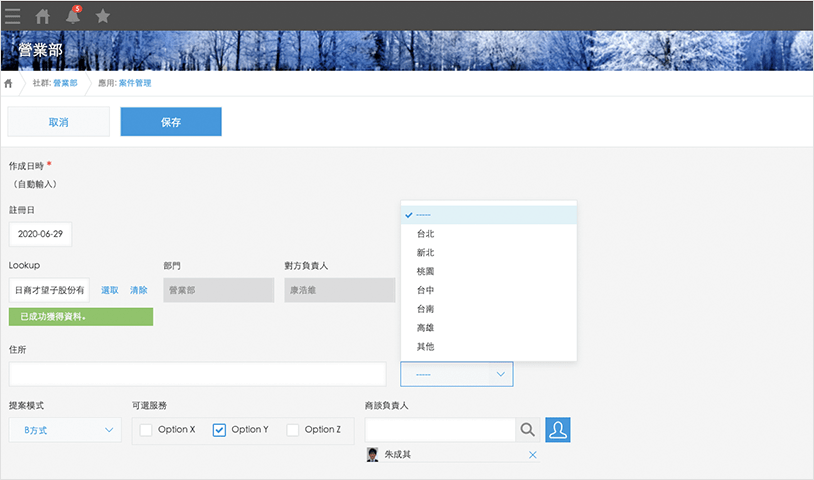Click search magnifier for 商談負責人
814x480 pixels.
point(527,430)
